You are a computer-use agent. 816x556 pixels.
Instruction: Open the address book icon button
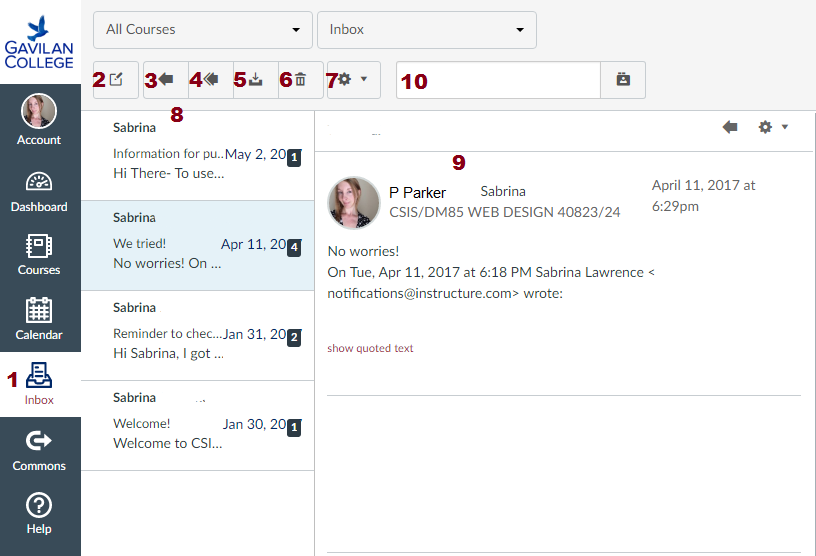pyautogui.click(x=623, y=80)
